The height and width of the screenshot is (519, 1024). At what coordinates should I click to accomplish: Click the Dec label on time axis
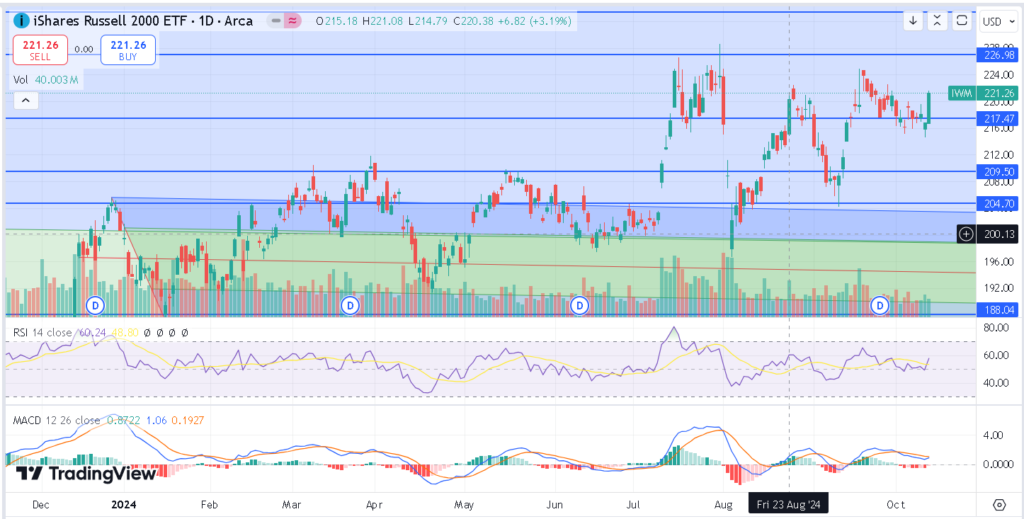[x=40, y=505]
